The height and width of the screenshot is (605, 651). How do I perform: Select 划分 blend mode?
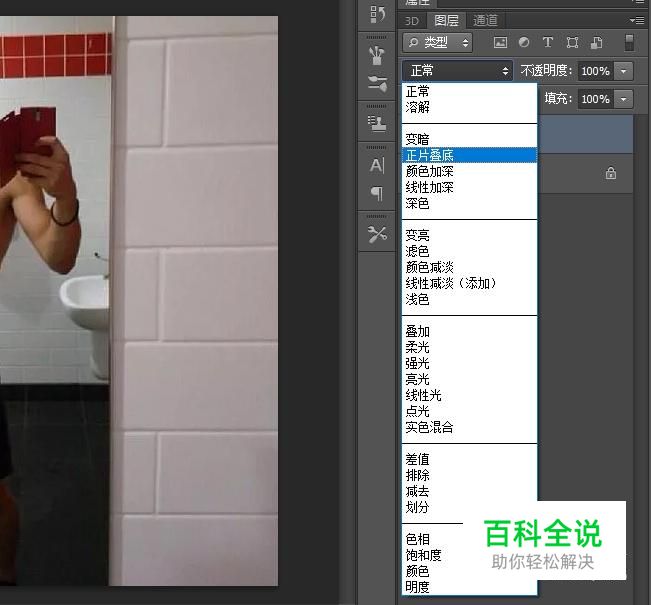pyautogui.click(x=470, y=507)
